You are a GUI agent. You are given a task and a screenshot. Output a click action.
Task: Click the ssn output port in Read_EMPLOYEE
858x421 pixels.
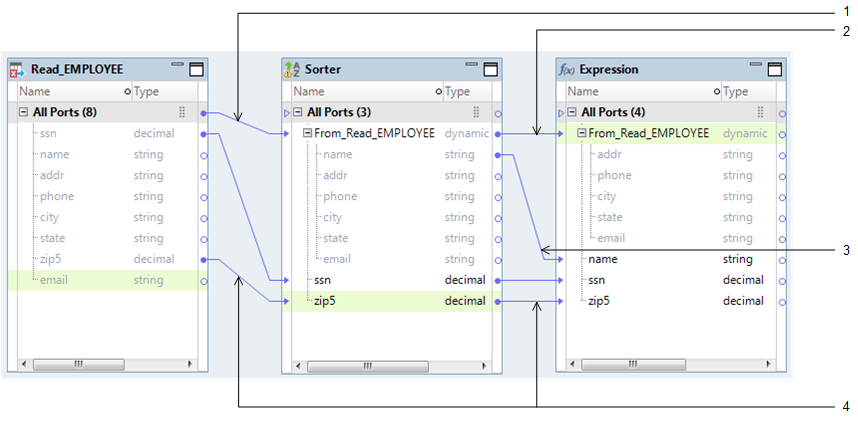click(203, 133)
